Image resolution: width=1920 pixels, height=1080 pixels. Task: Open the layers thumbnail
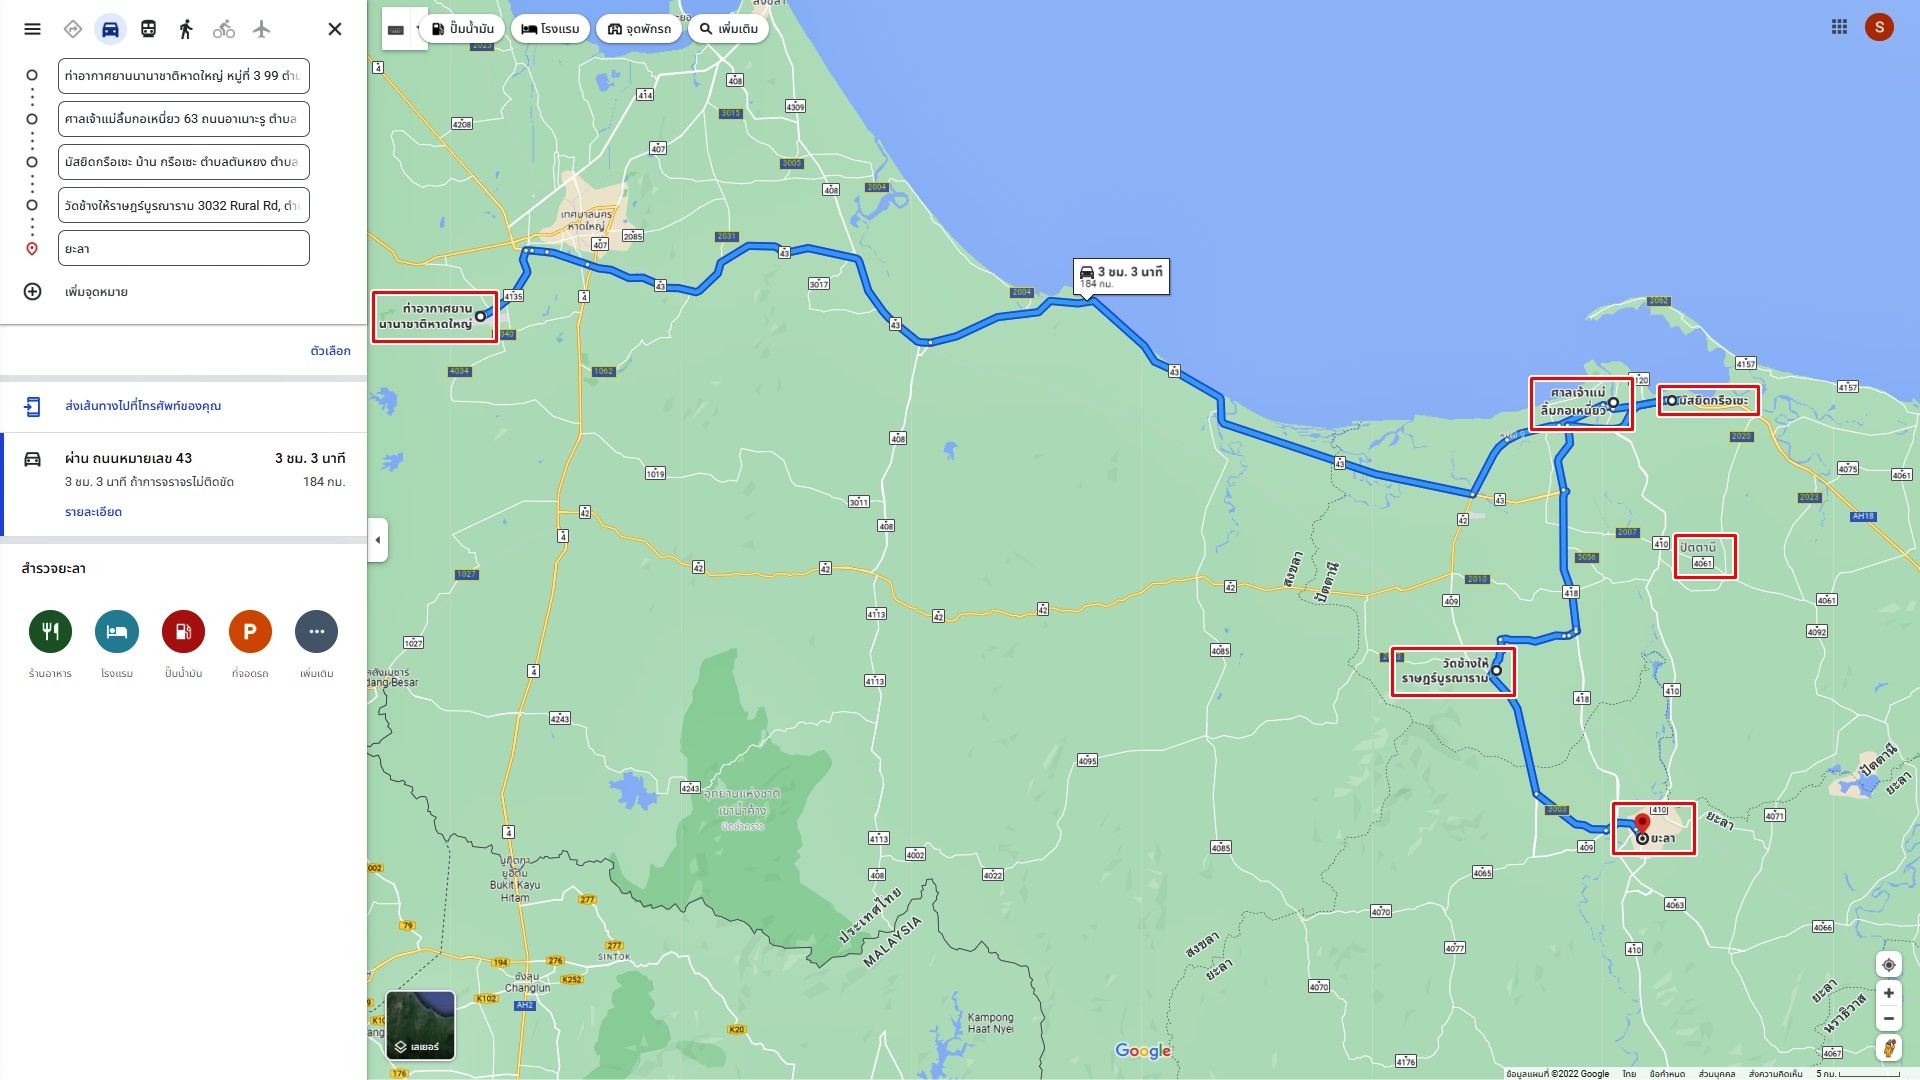[420, 1025]
